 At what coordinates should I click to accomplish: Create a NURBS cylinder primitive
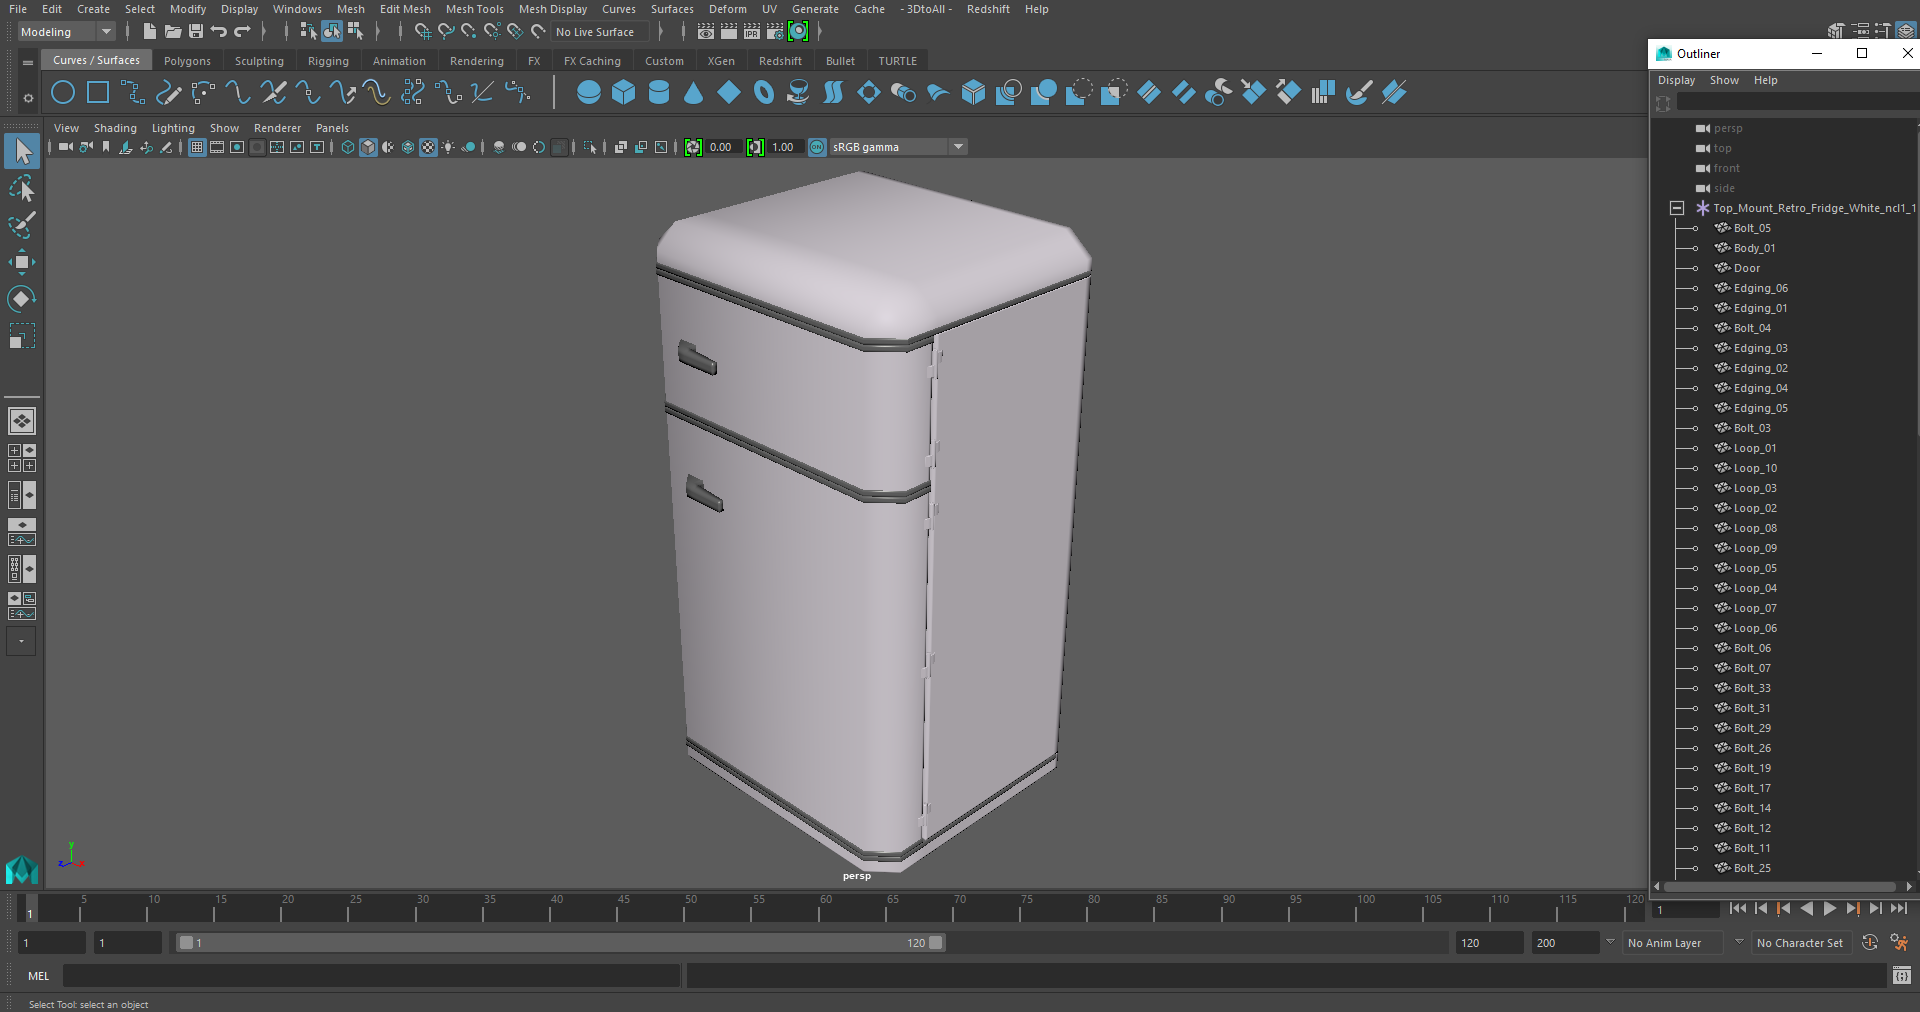tap(659, 93)
